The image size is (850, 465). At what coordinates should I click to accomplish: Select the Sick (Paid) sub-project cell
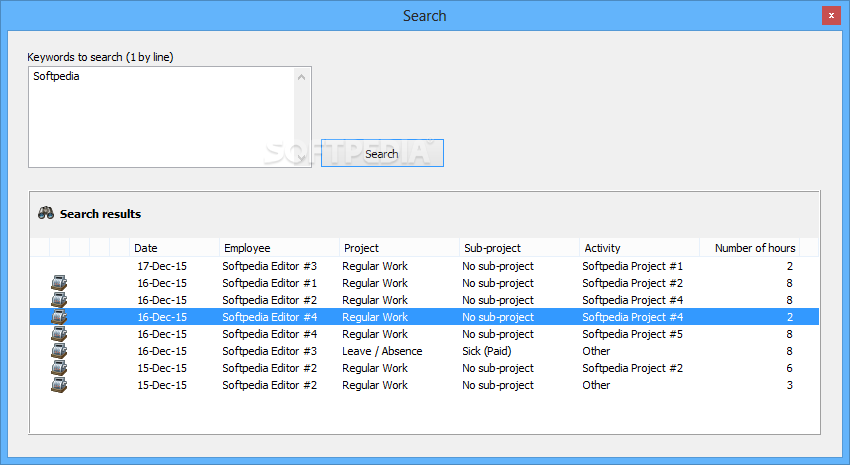(x=487, y=351)
